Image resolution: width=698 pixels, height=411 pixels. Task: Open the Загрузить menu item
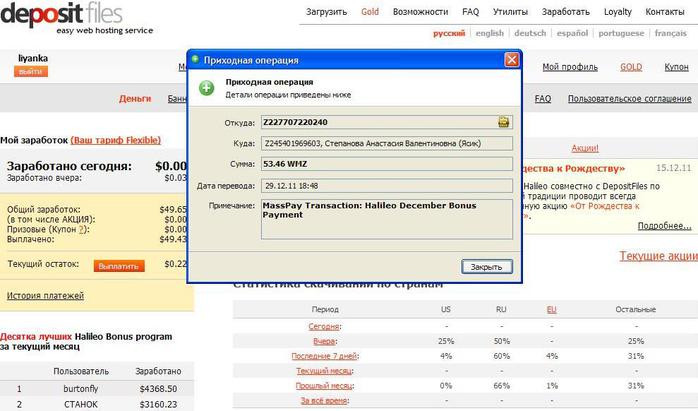[326, 12]
